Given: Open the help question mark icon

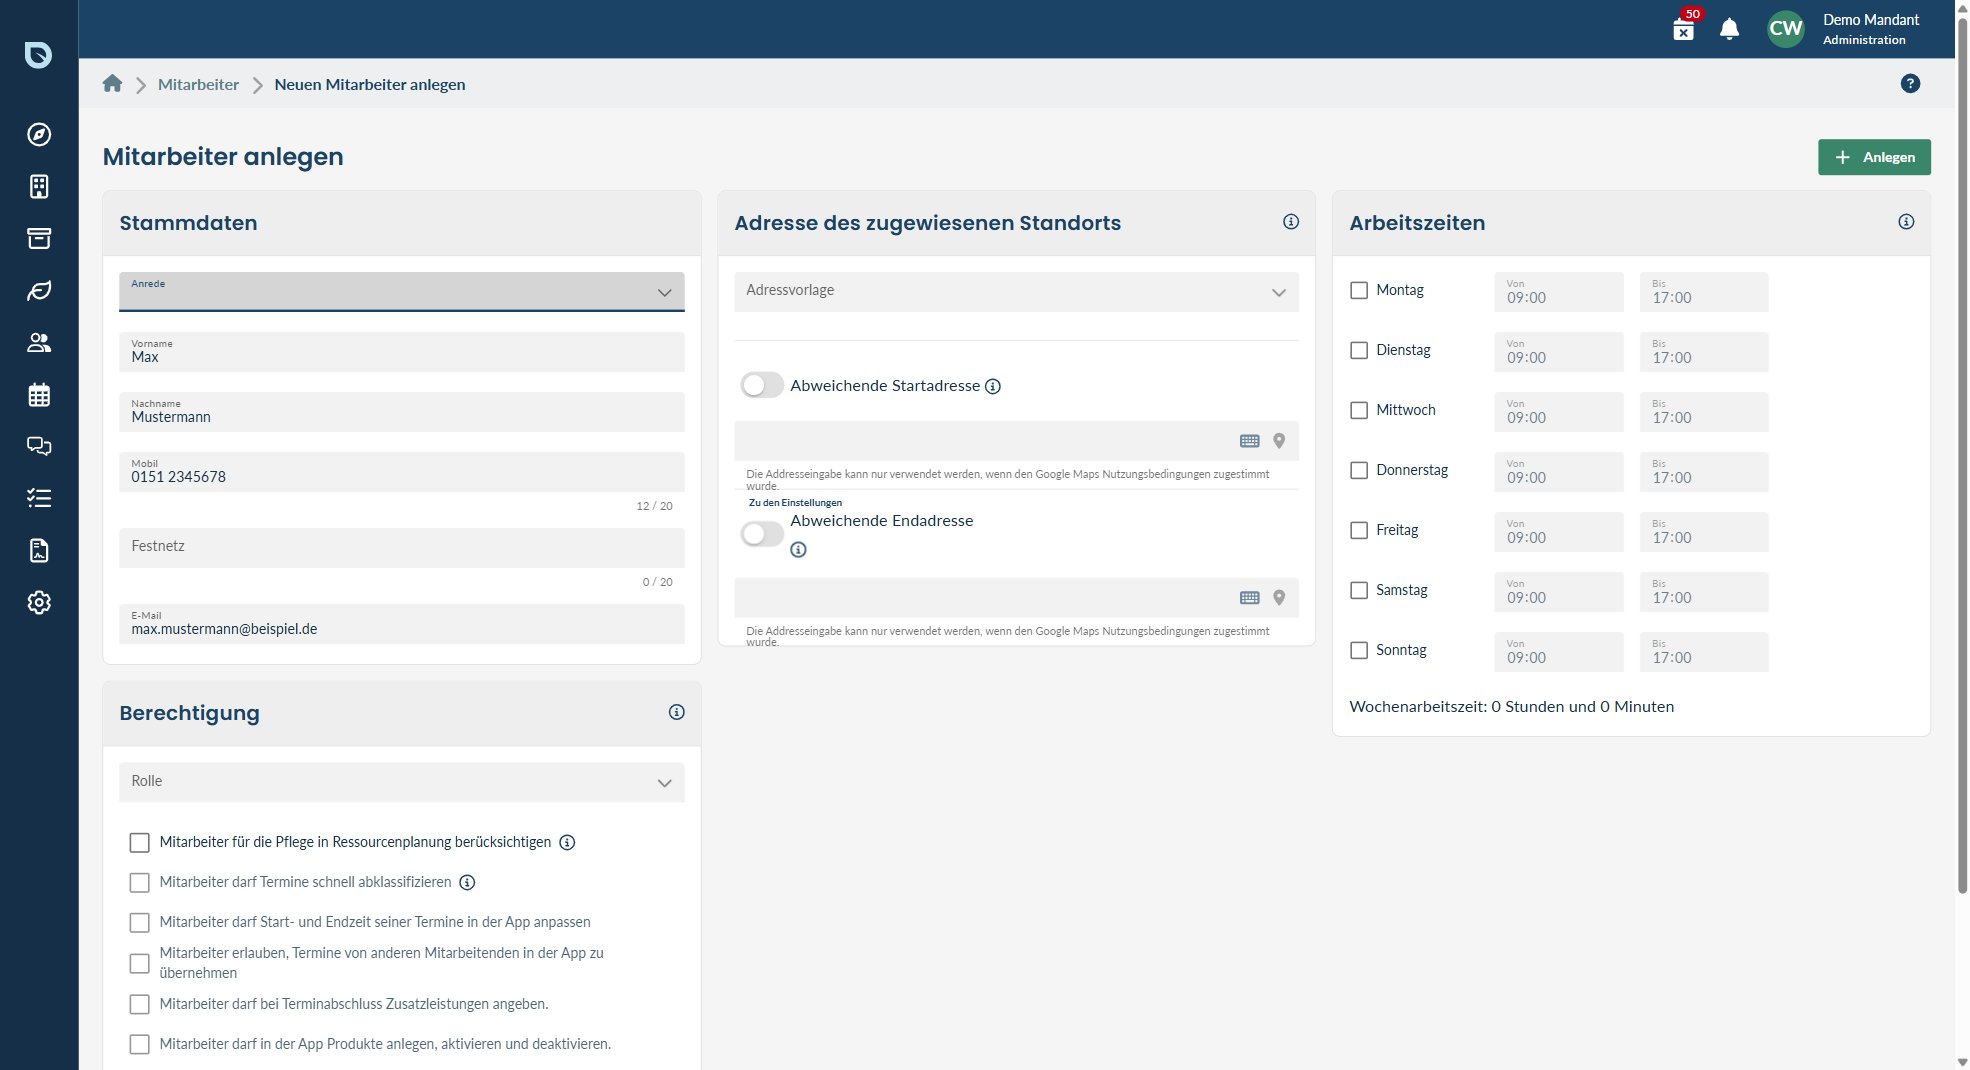Looking at the screenshot, I should tap(1910, 84).
